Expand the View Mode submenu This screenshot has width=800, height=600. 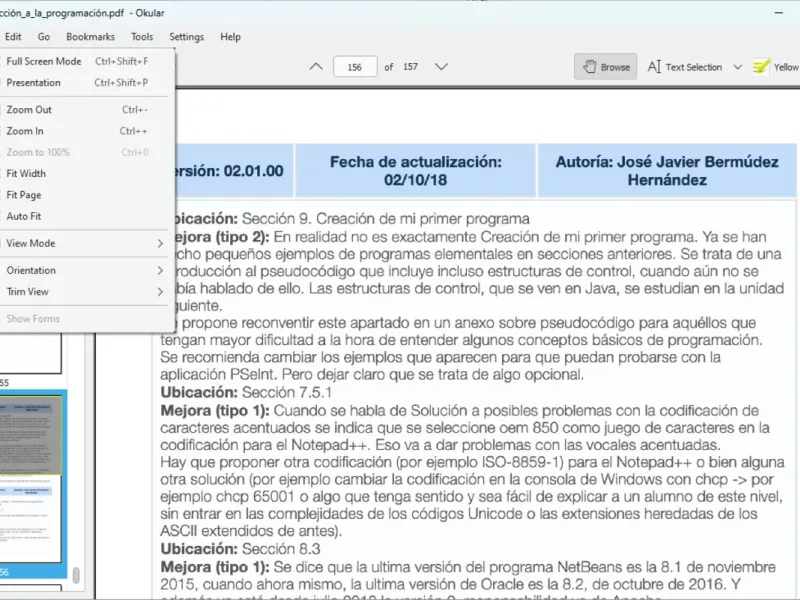coord(84,243)
